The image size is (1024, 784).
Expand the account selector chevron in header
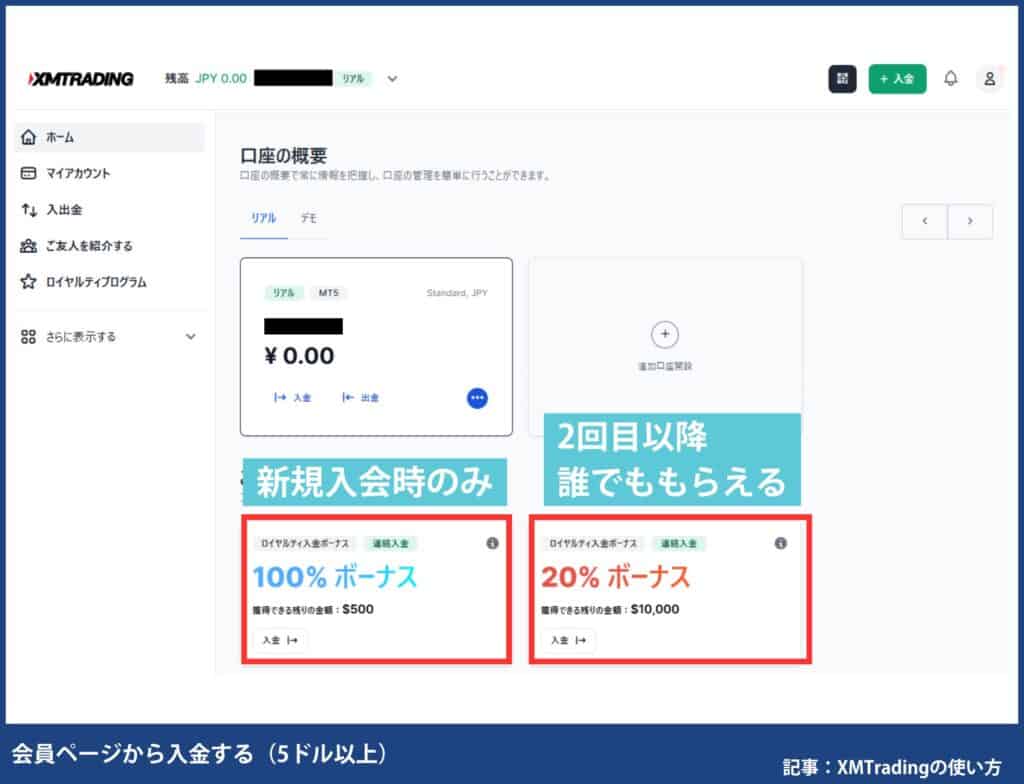(392, 79)
